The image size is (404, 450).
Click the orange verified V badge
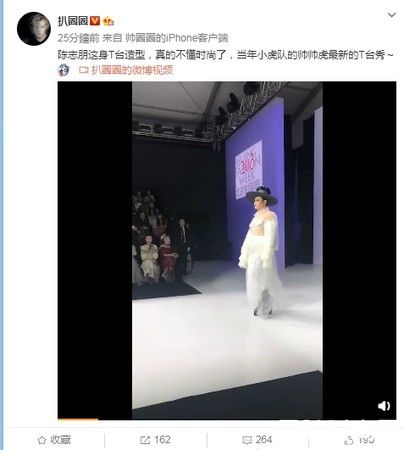coord(95,21)
